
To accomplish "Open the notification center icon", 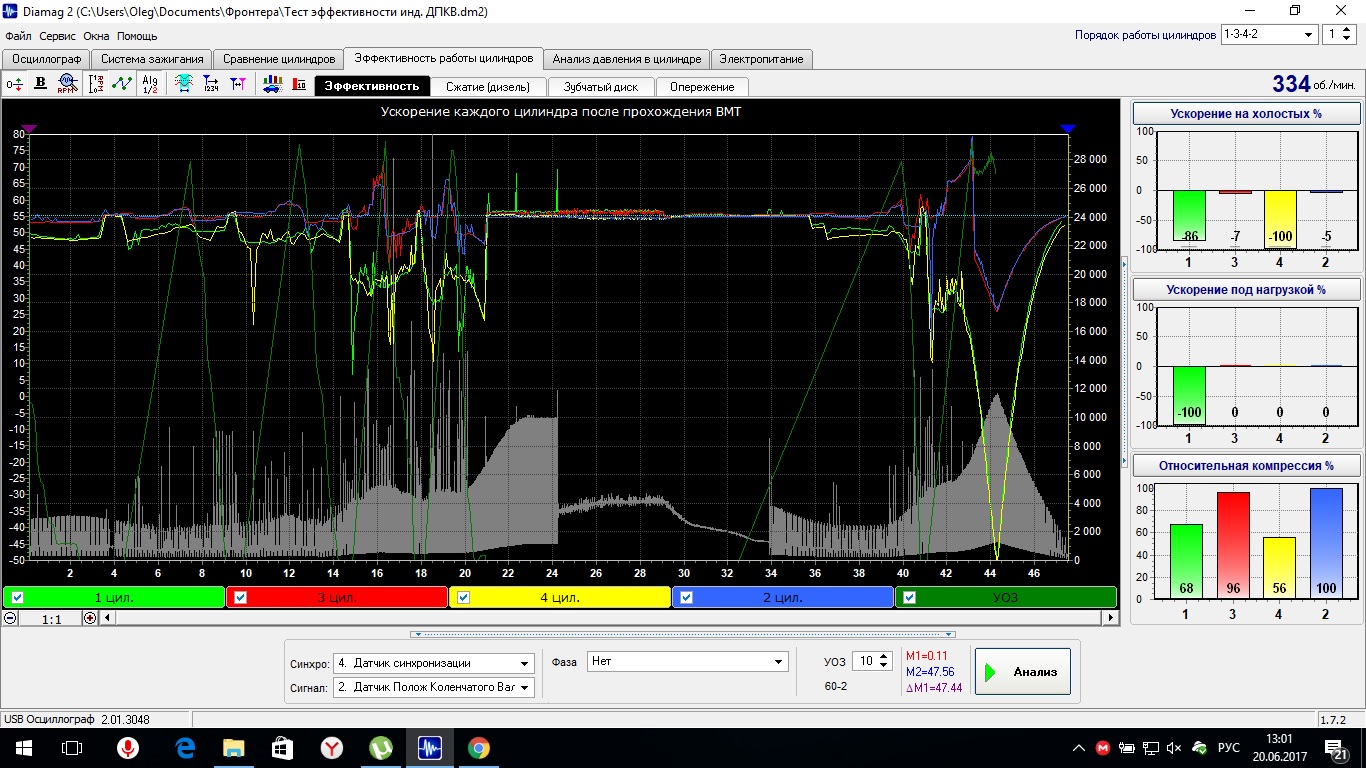I will point(1336,750).
